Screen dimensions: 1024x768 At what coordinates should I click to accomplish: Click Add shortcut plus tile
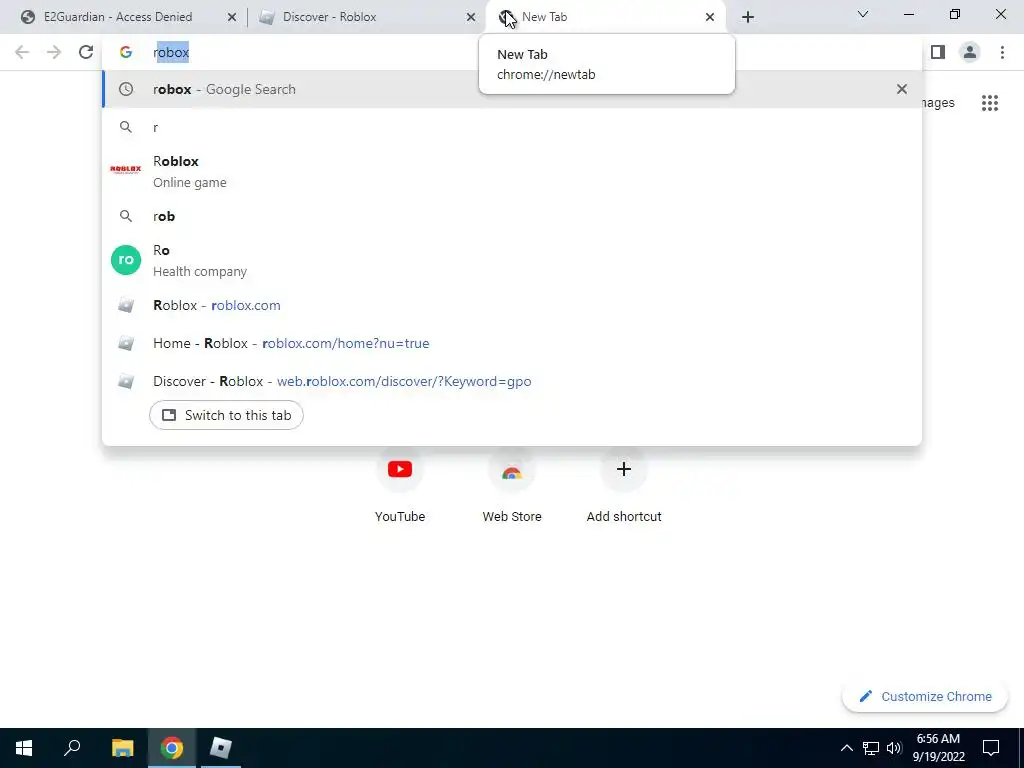pos(624,485)
